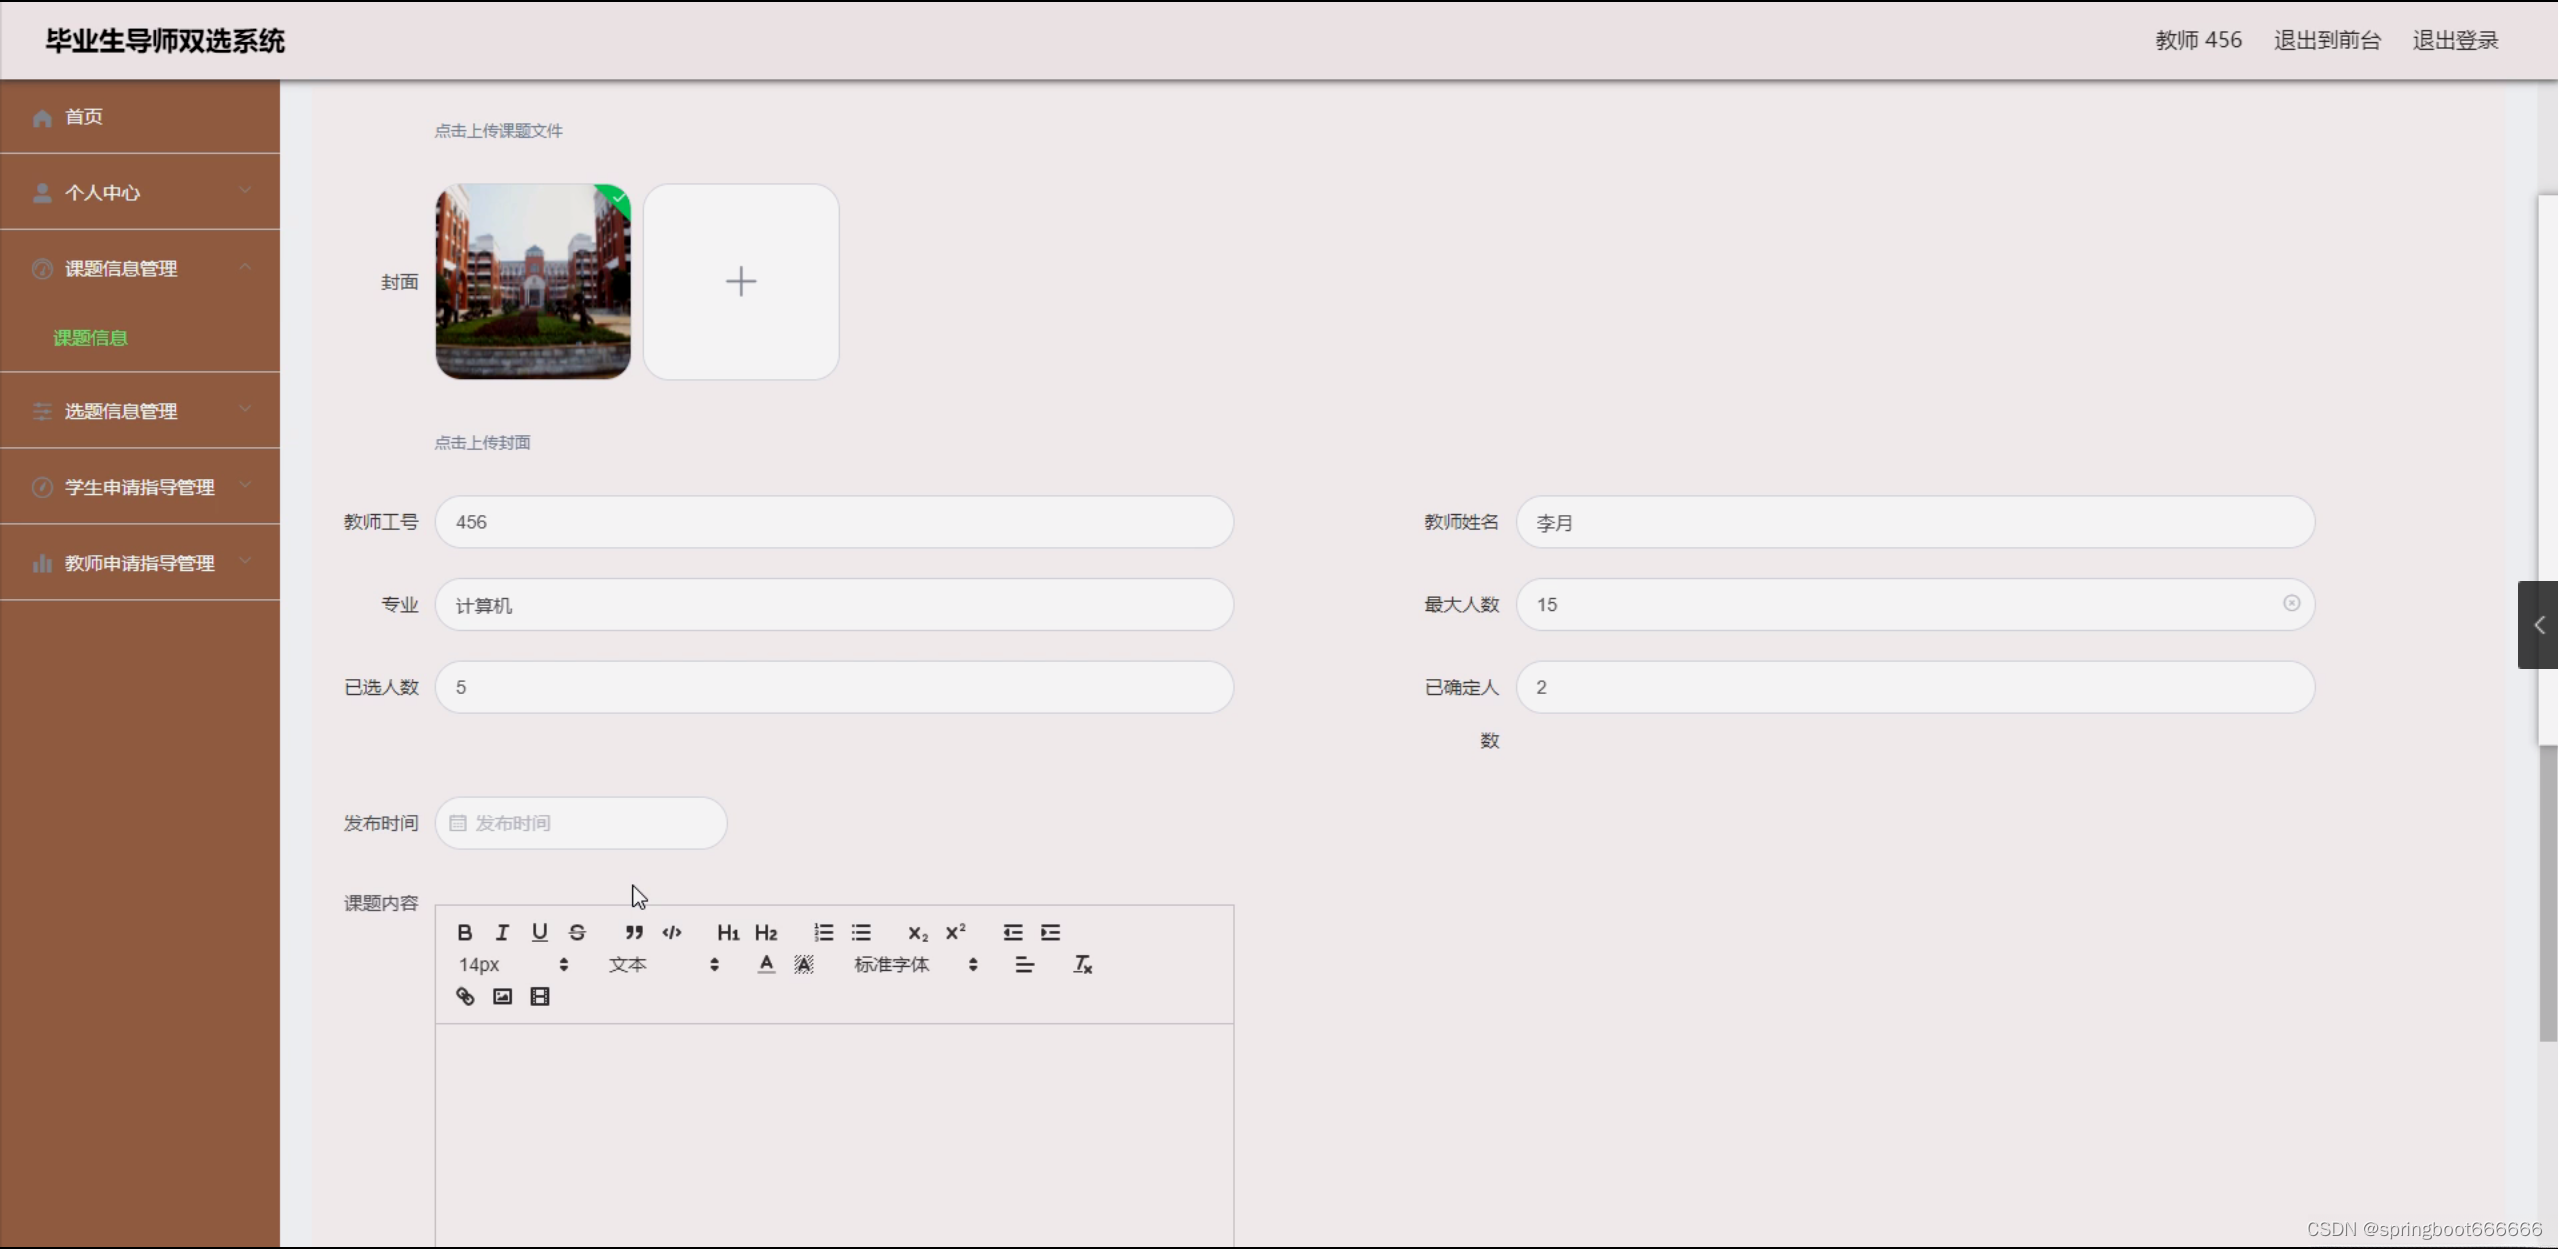Select 课题信息 submenu item
Screen dimensions: 2558x1249
coord(90,338)
